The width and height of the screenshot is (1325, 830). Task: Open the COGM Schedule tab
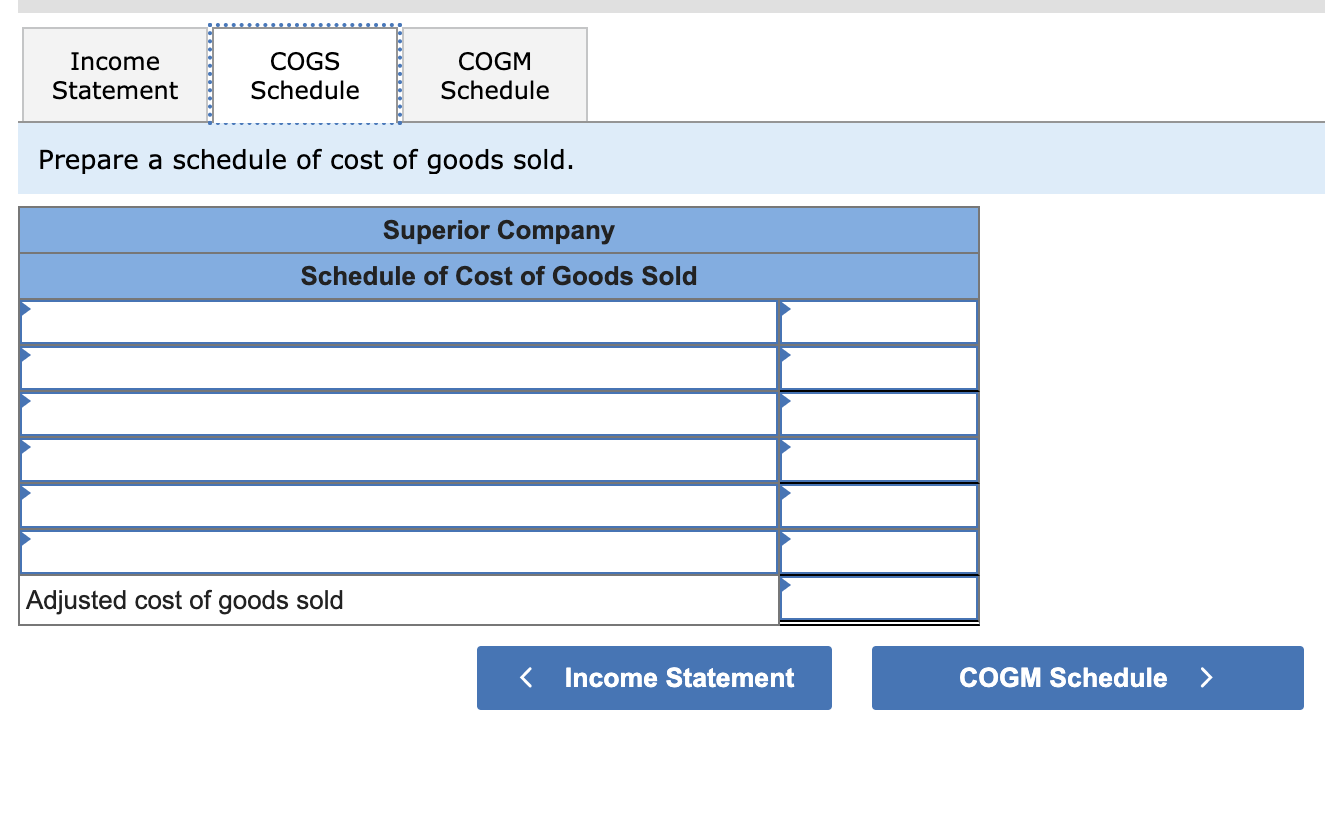(495, 76)
